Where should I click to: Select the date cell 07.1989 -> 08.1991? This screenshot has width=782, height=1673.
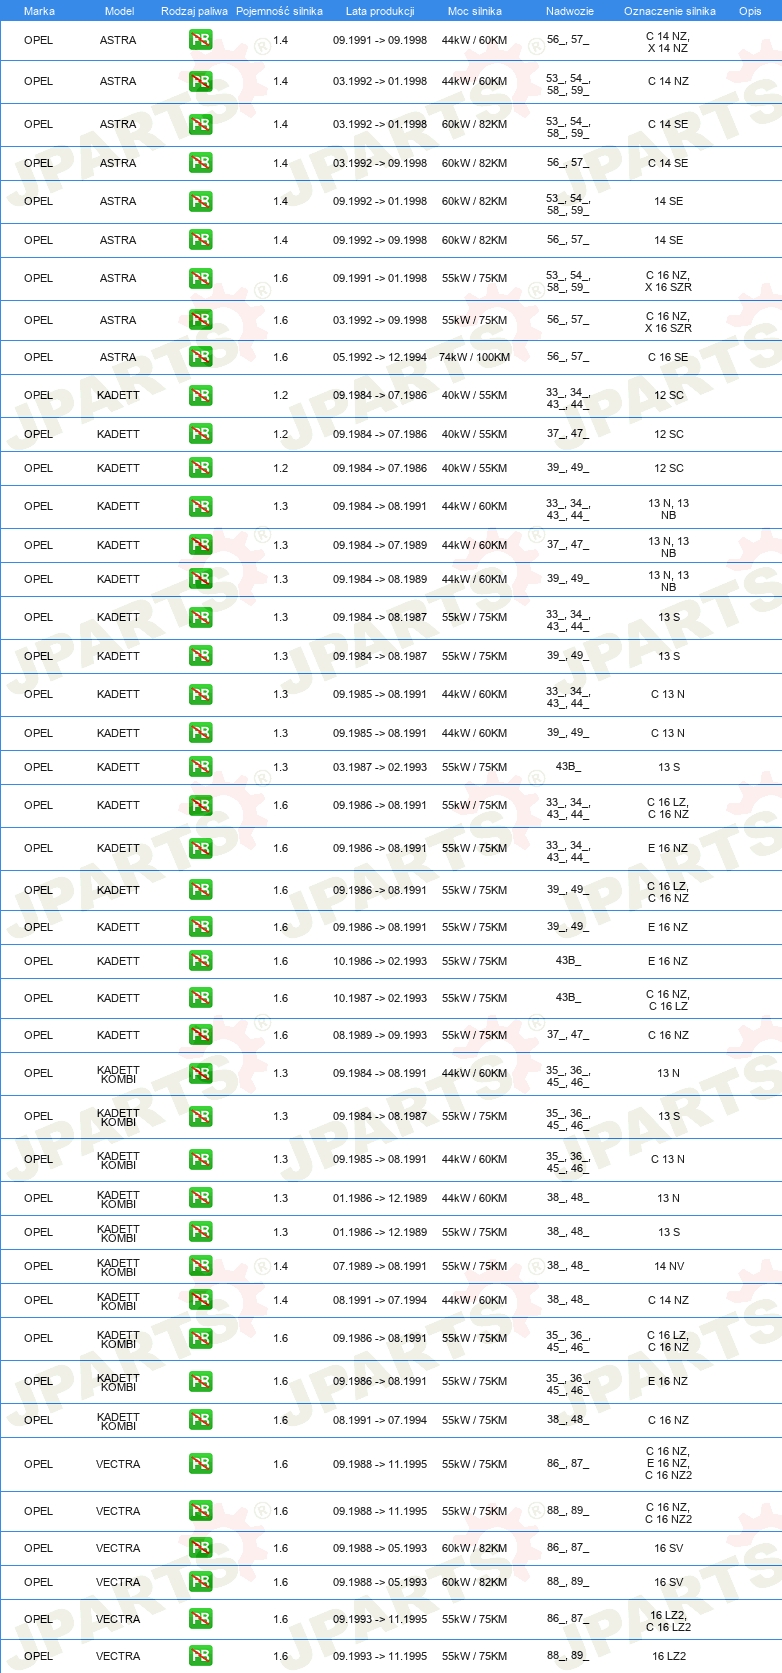[x=380, y=1267]
